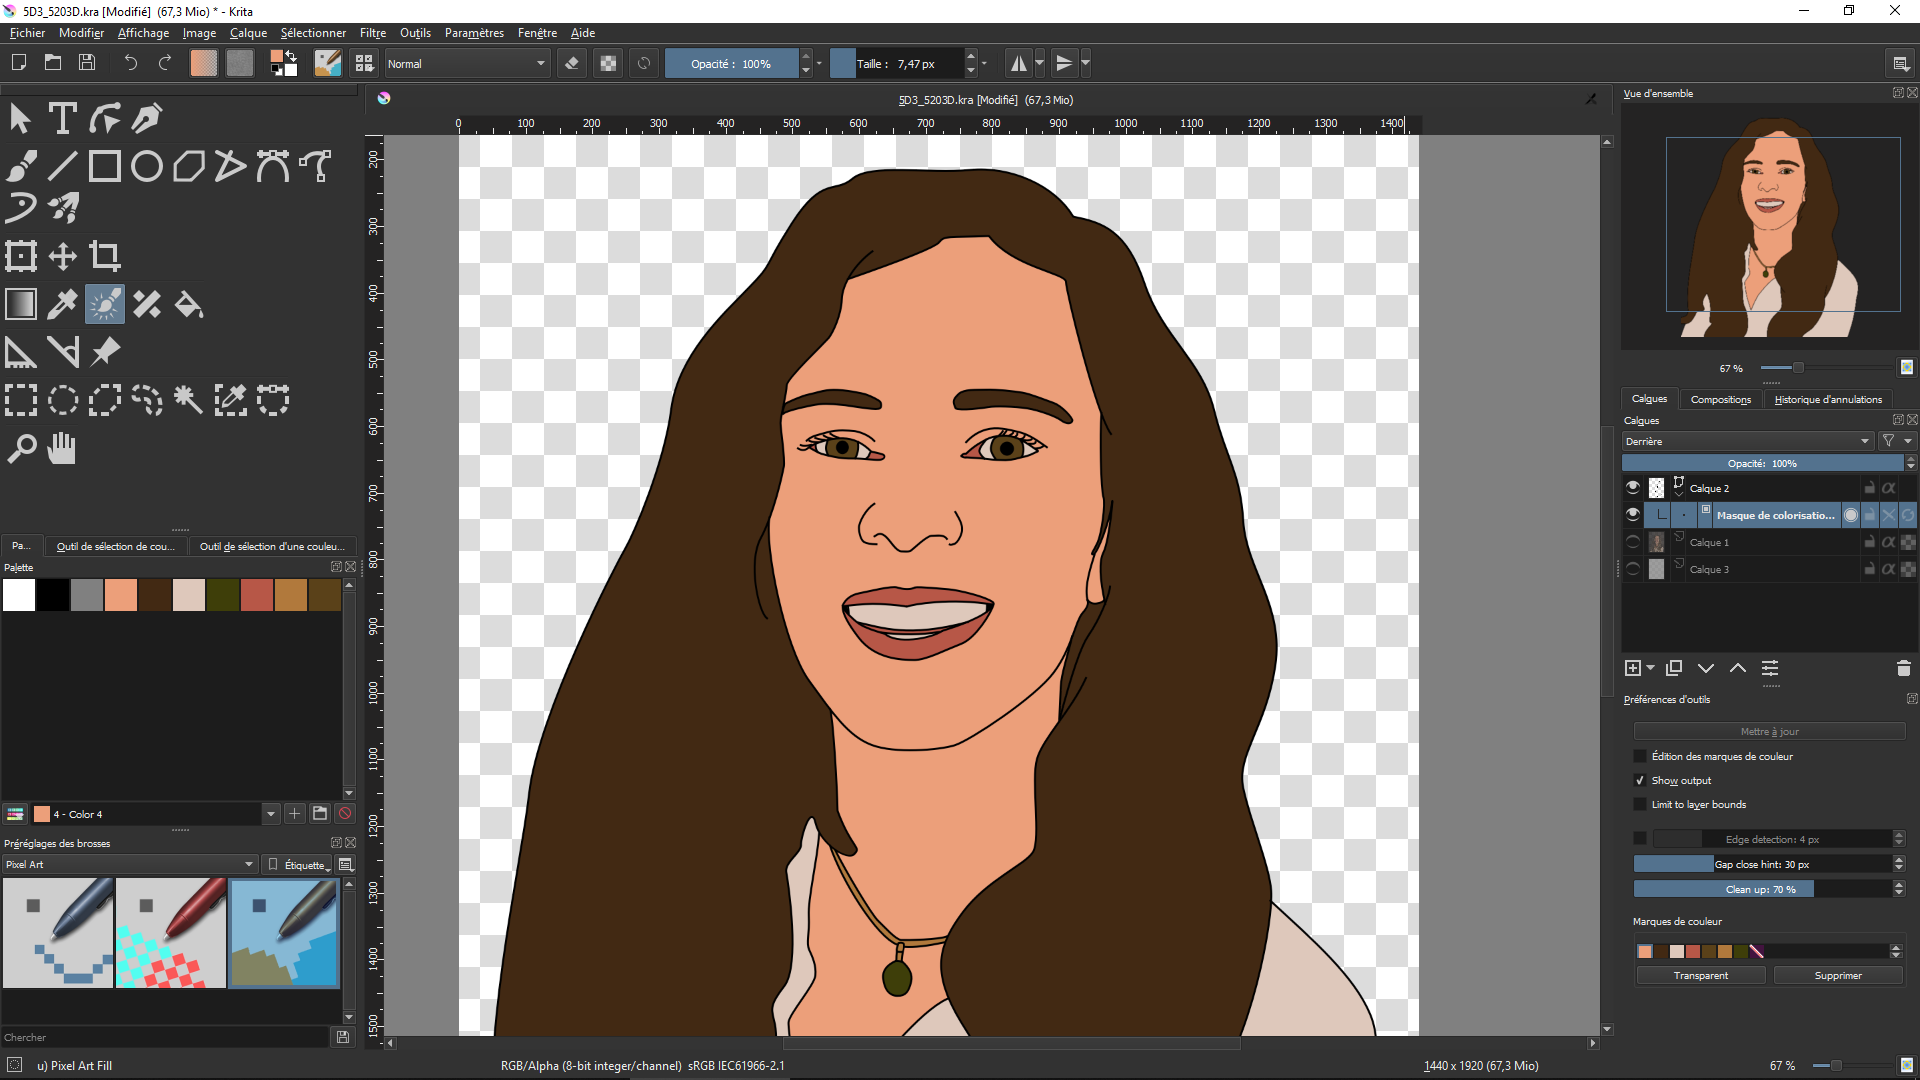Select the Pan hand tool

pos(63,448)
